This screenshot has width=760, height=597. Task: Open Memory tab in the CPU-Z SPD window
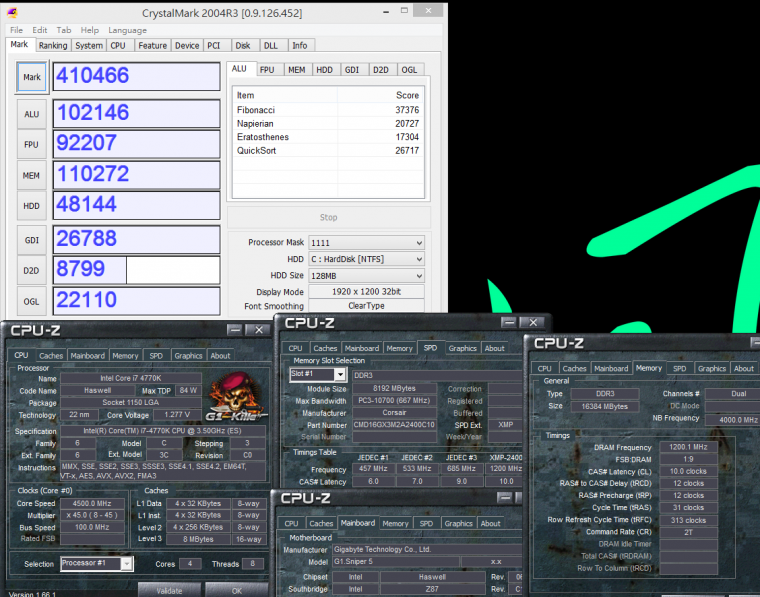[399, 348]
